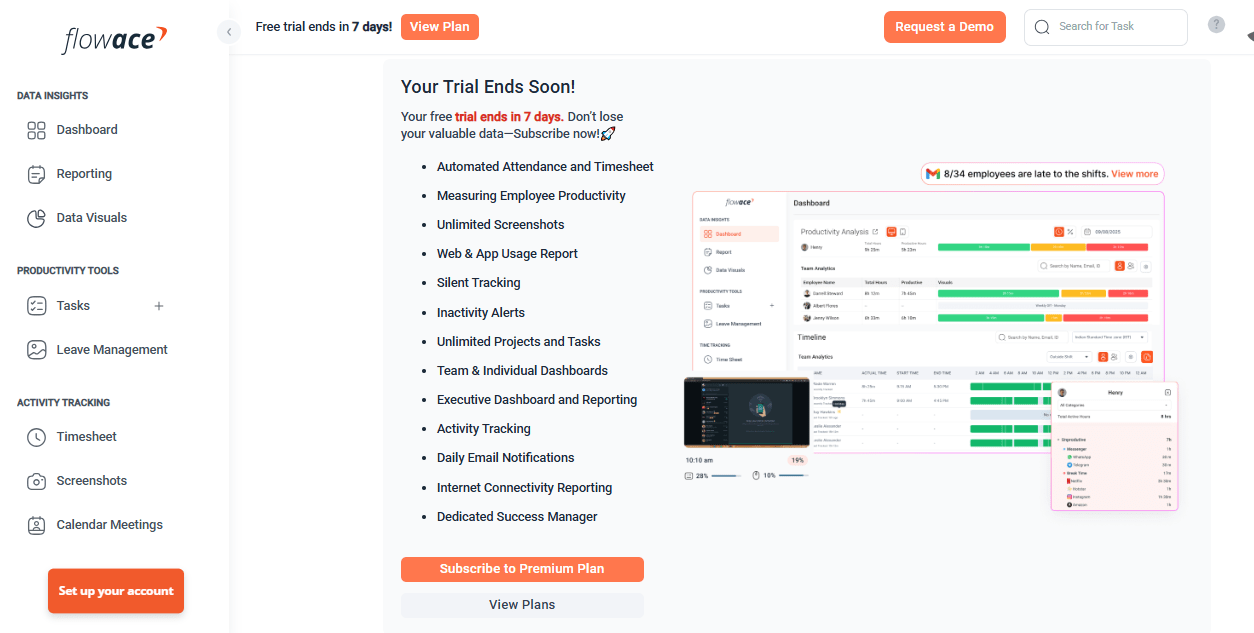The height and width of the screenshot is (633, 1254).
Task: Click the "Team & Individual Dashboards" item
Action: point(522,371)
